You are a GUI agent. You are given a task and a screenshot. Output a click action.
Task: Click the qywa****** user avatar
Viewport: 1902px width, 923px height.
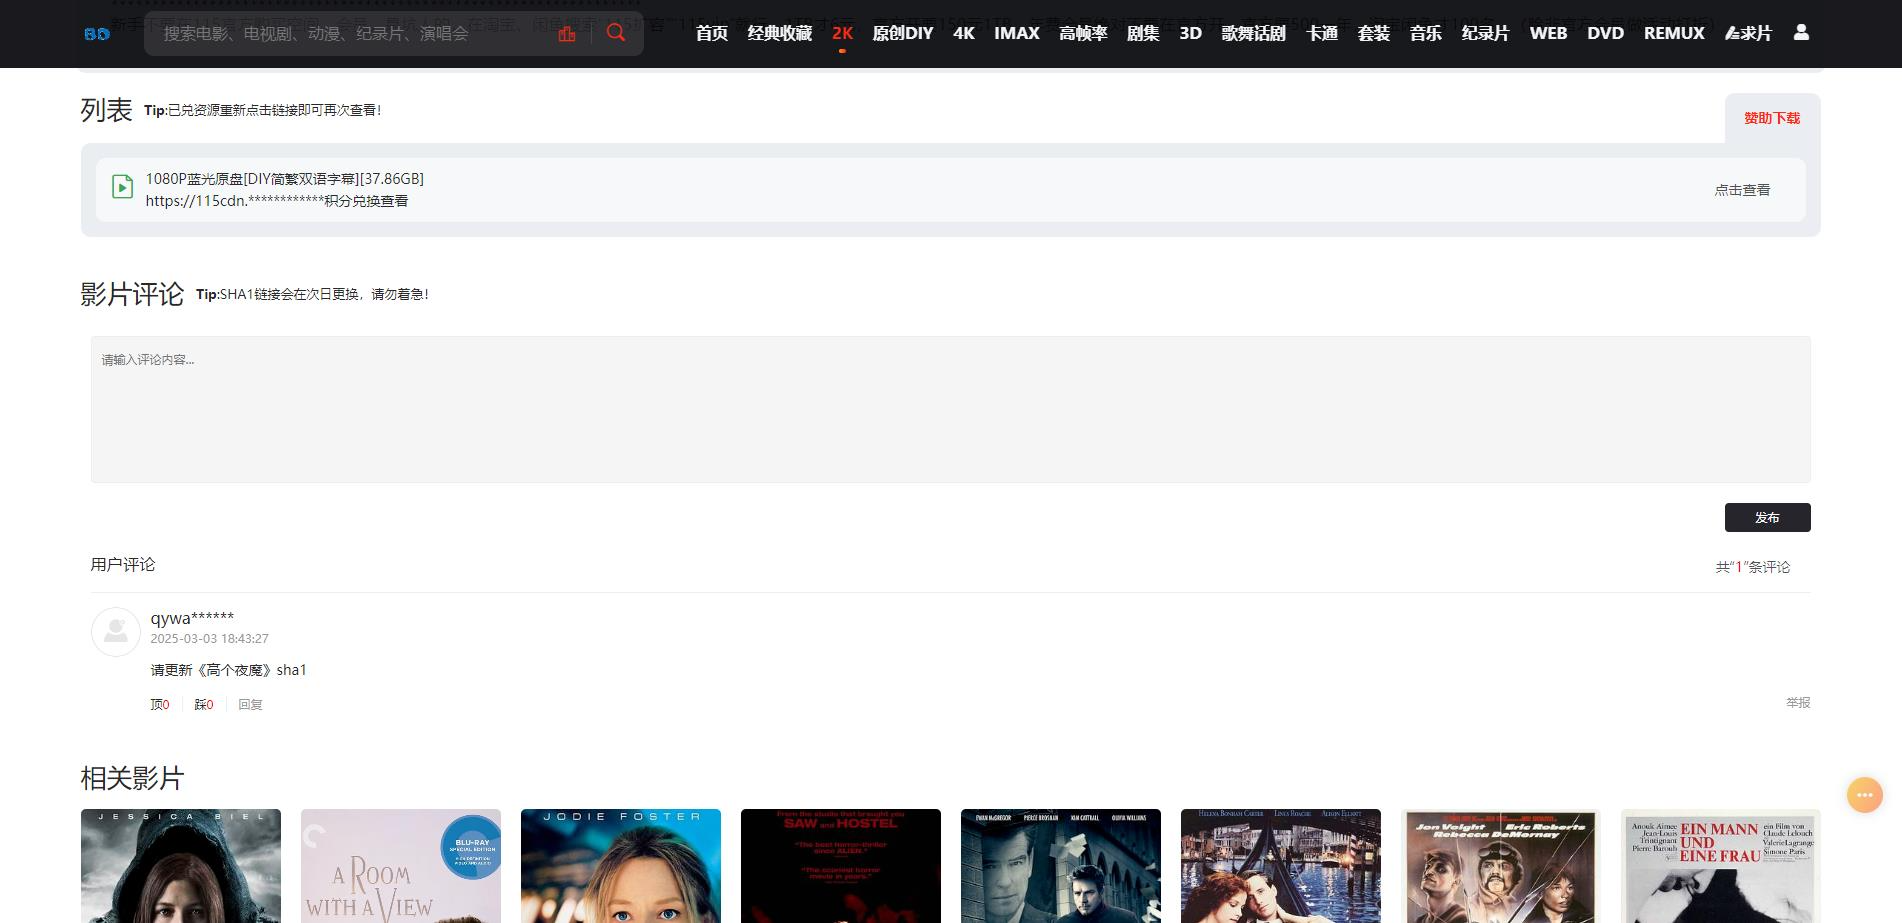116,632
